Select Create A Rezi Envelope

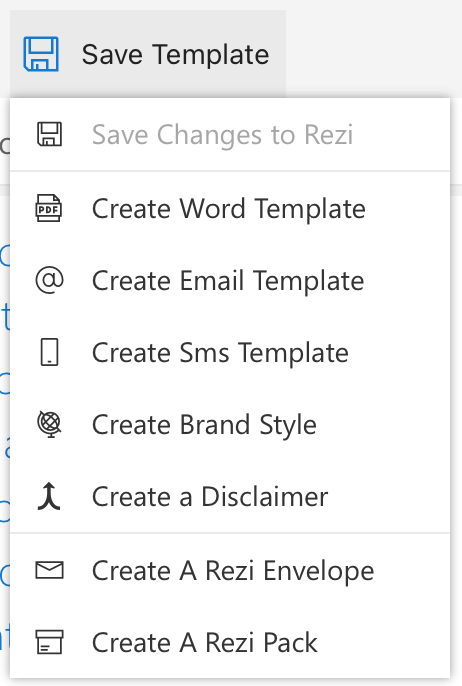click(230, 570)
